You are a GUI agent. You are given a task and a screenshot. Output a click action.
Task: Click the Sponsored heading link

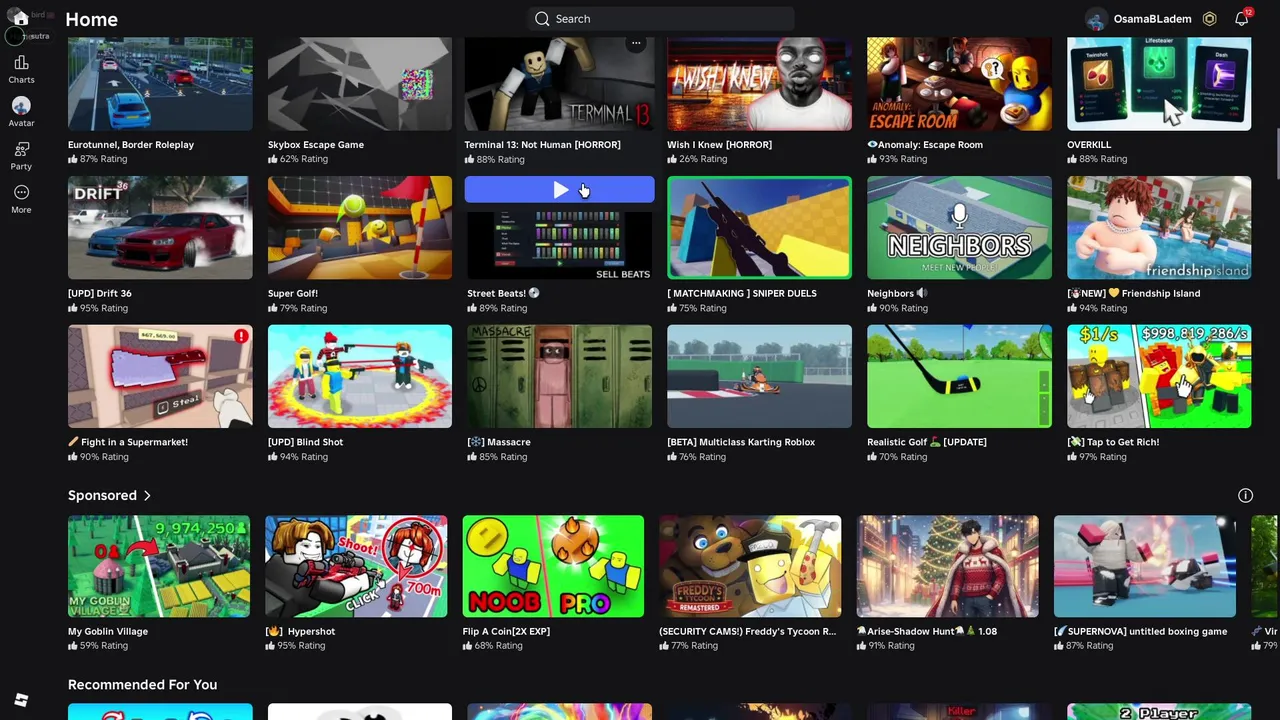pos(102,496)
